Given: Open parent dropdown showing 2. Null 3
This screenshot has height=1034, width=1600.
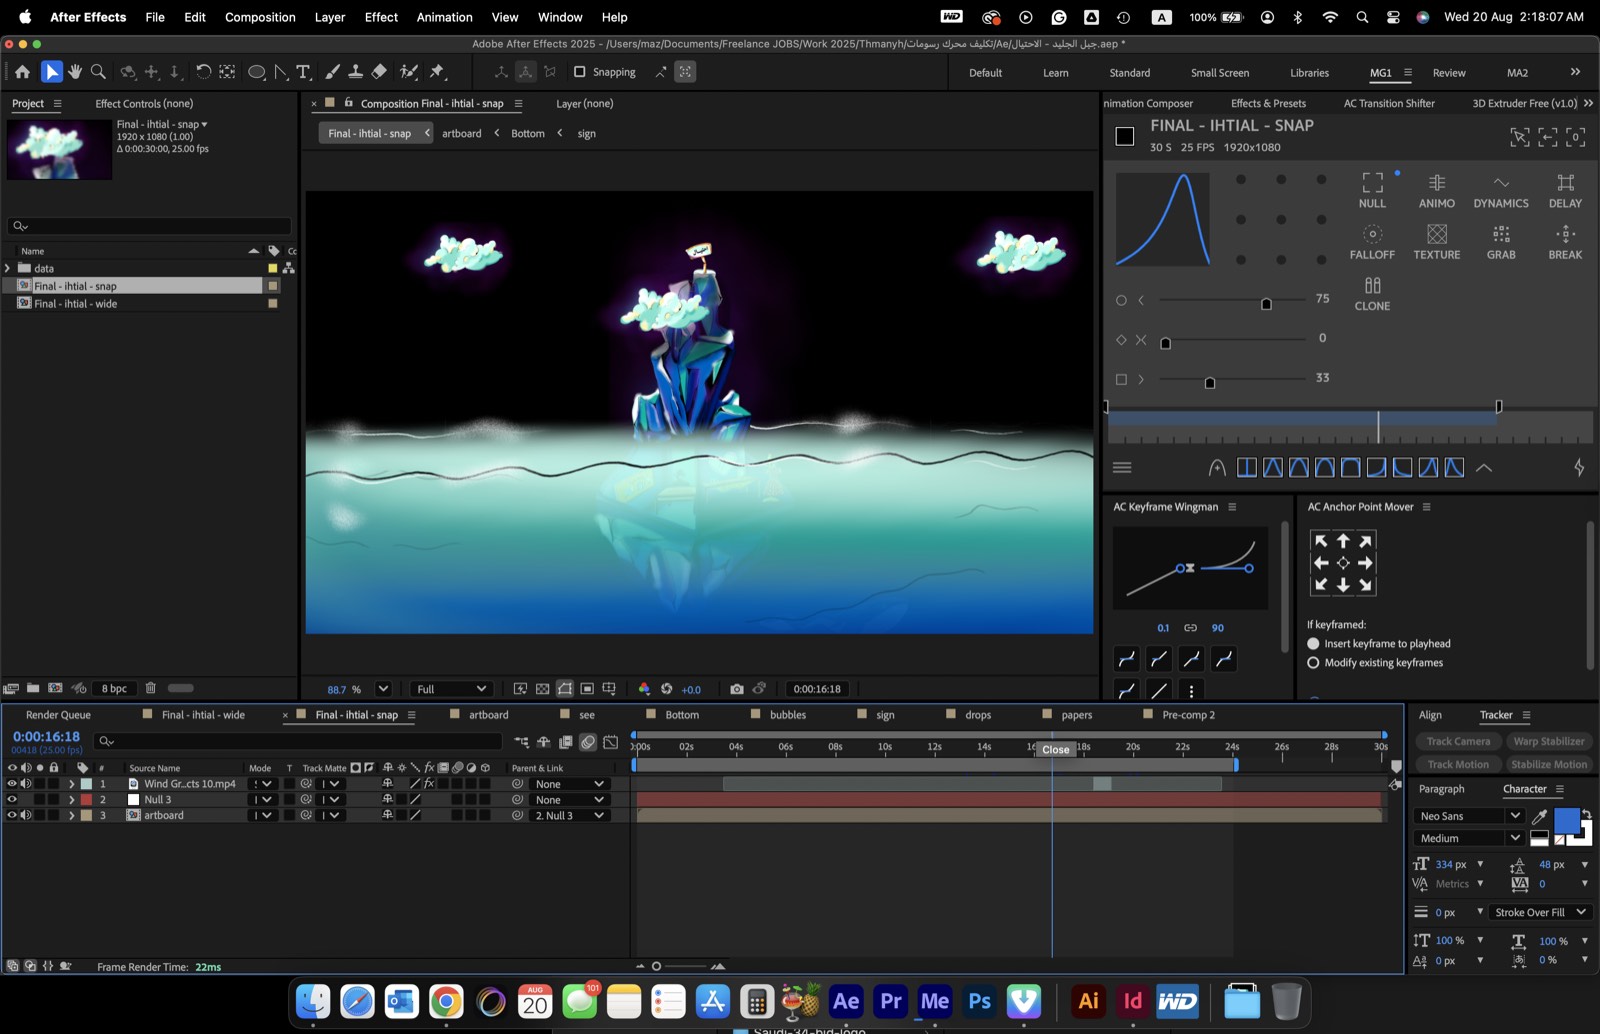Looking at the screenshot, I should coord(569,815).
